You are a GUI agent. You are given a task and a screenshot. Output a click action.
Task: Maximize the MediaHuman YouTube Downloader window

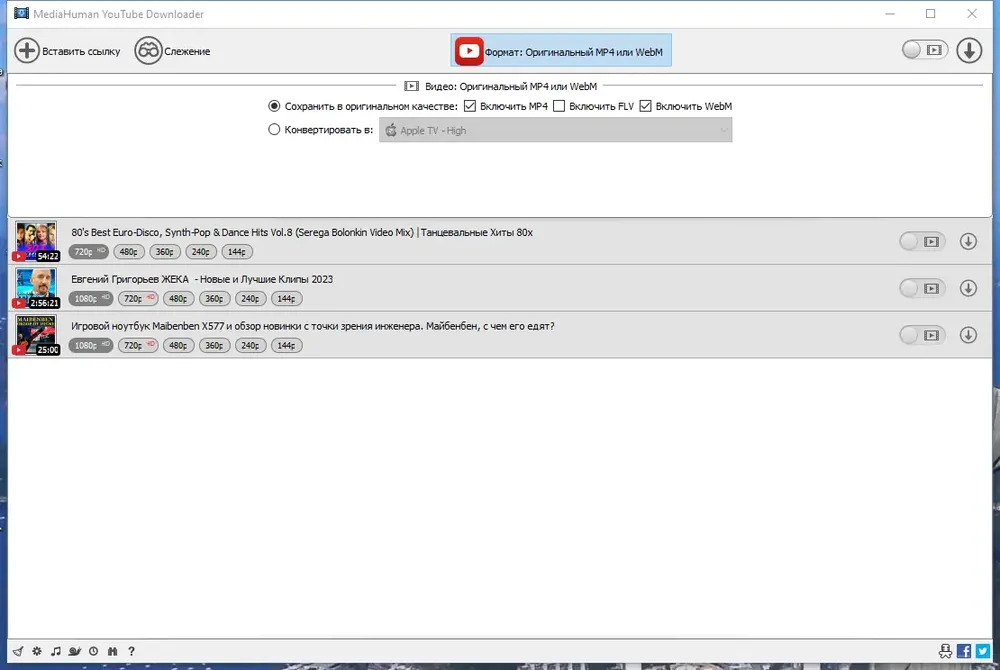[x=930, y=13]
